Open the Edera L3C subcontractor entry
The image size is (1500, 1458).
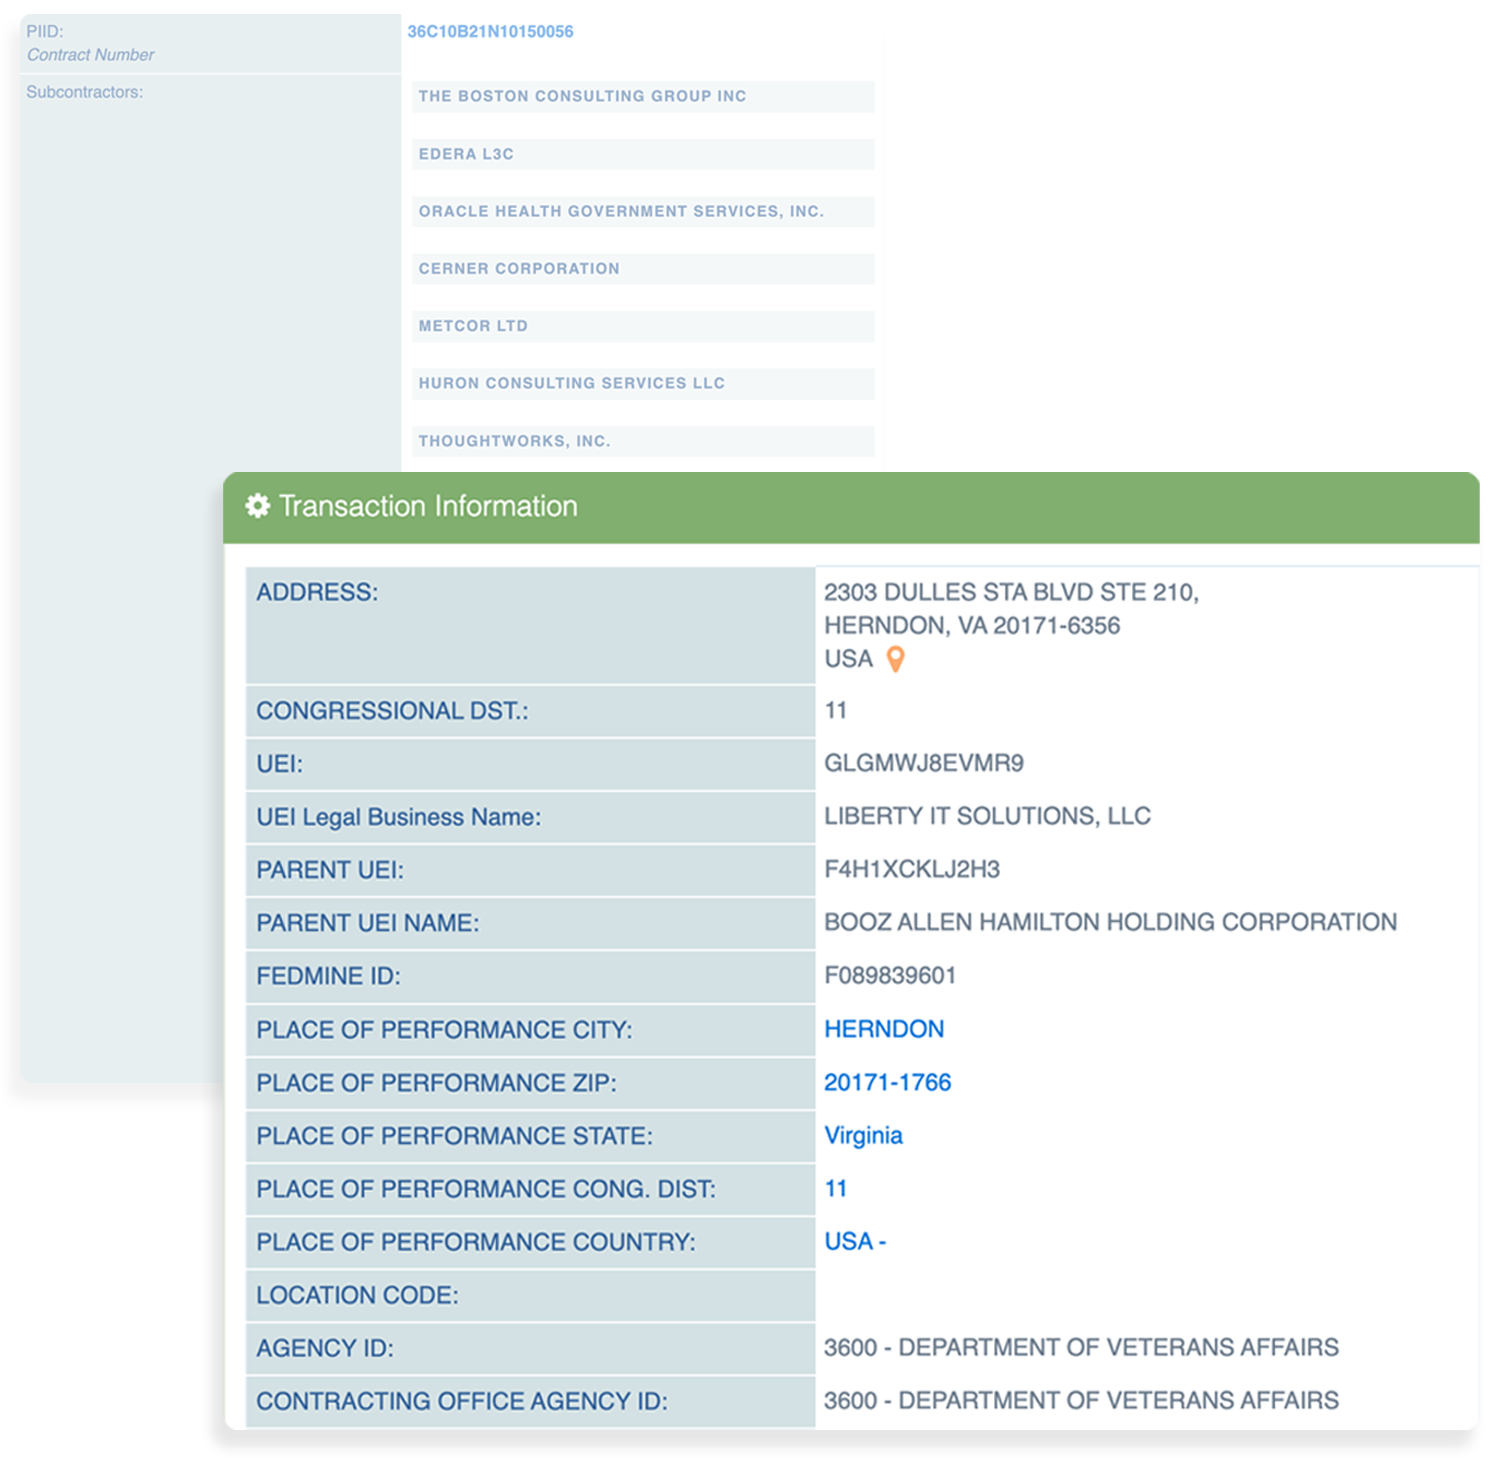(x=466, y=154)
